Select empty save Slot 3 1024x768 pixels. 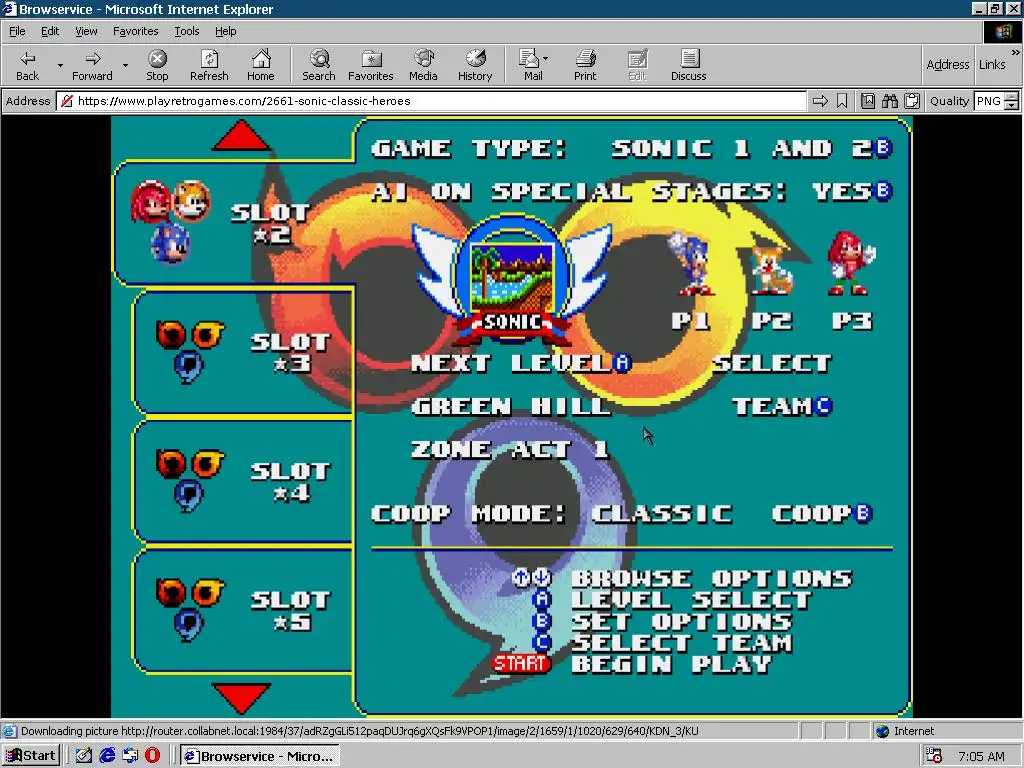pyautogui.click(x=243, y=351)
